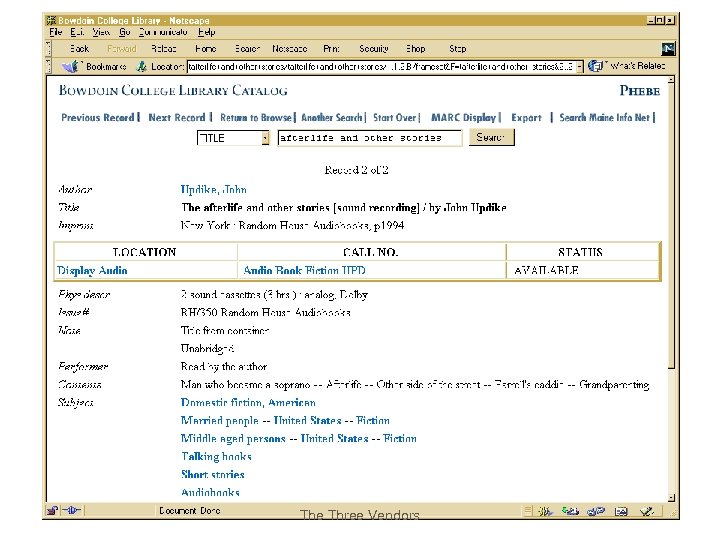Image resolution: width=720 pixels, height=540 pixels.
Task: Open the Help menu
Action: tap(206, 32)
